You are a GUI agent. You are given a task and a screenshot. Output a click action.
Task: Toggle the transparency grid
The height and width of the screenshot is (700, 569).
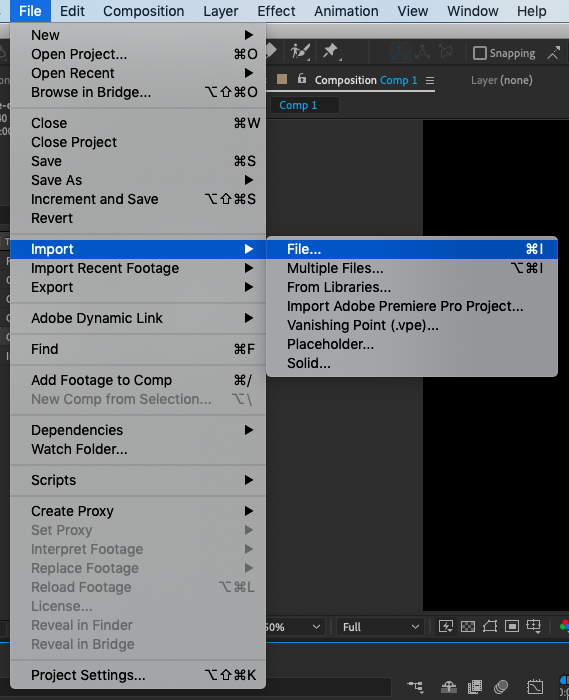[x=468, y=626]
